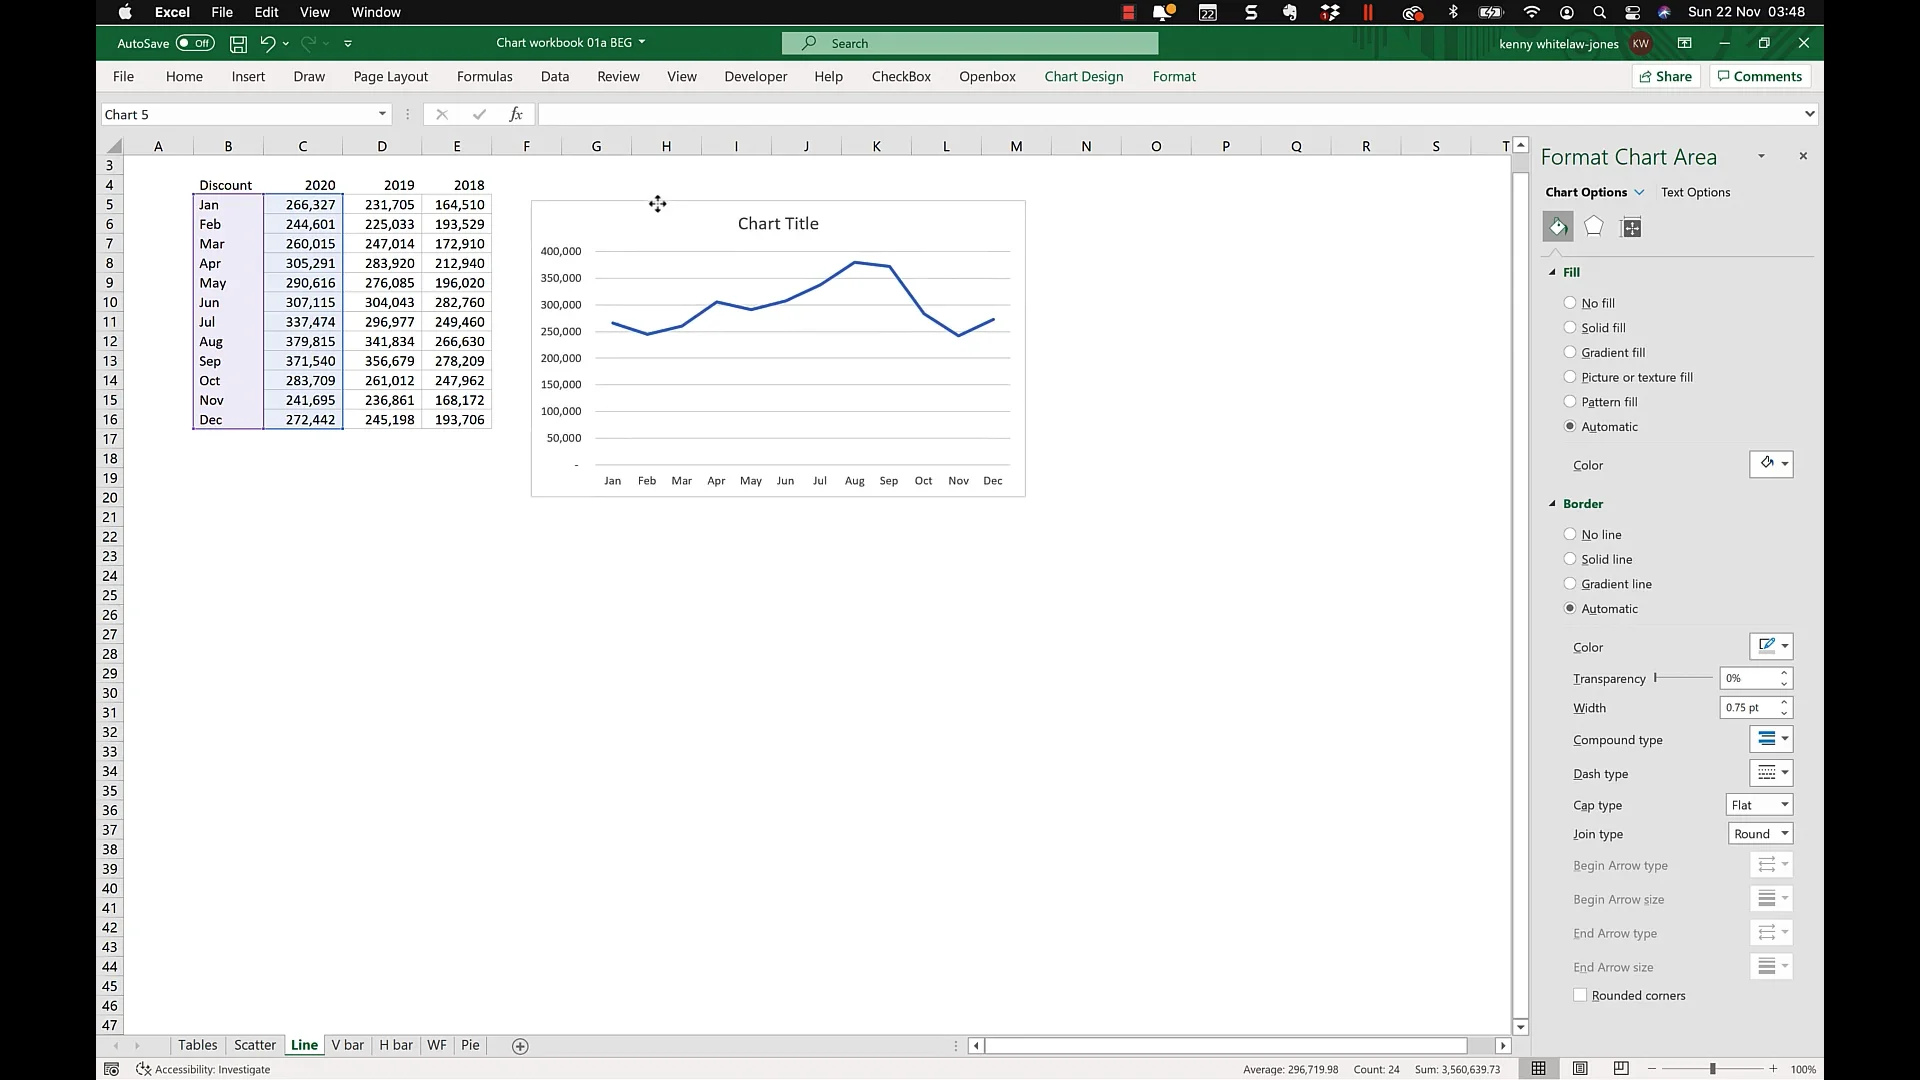Add a new sheet with plus icon
The image size is (1920, 1080).
pos(520,1046)
